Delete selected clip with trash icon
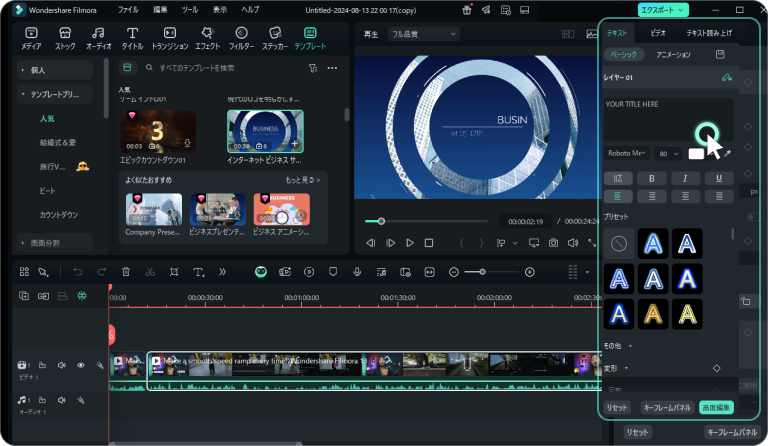Image resolution: width=768 pixels, height=446 pixels. pos(126,272)
